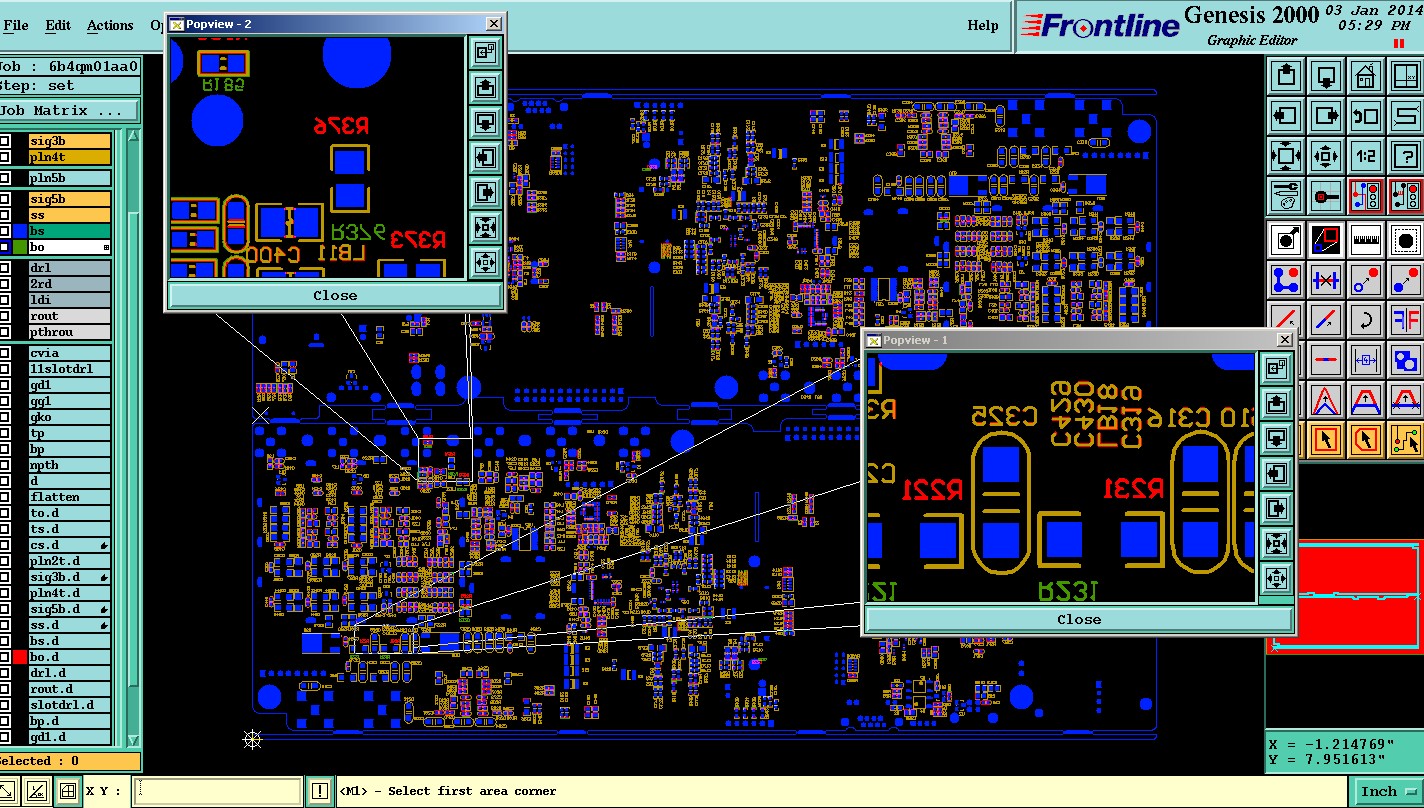Click Close button in Popview - 1

pyautogui.click(x=1079, y=619)
